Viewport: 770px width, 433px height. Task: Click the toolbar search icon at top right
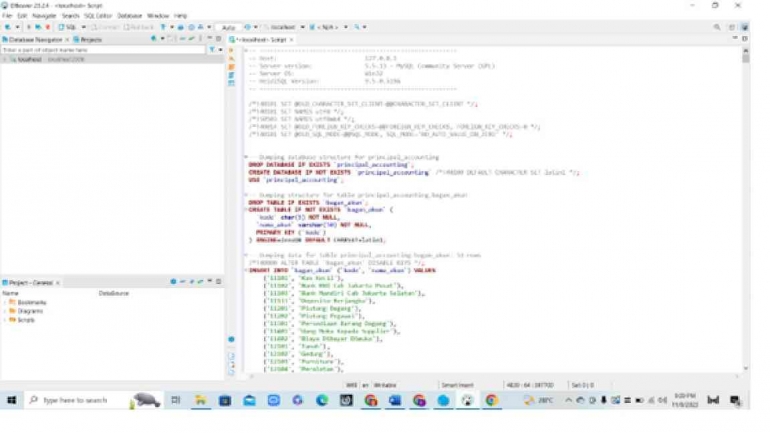pos(717,27)
